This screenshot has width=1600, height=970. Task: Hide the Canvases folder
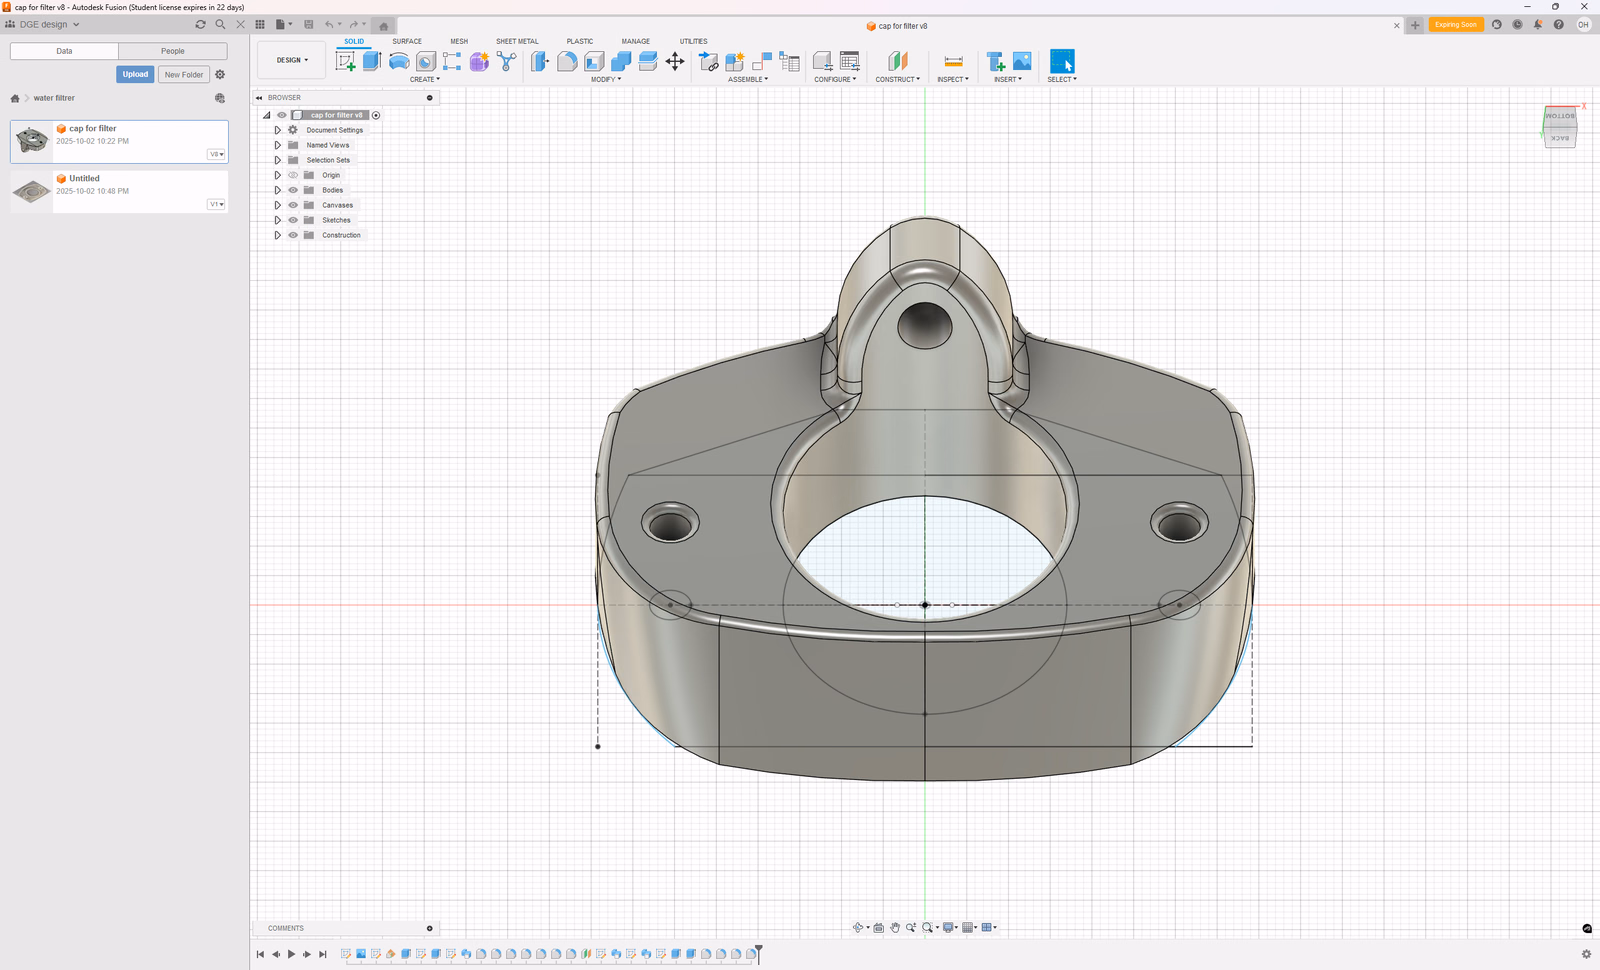pyautogui.click(x=293, y=205)
